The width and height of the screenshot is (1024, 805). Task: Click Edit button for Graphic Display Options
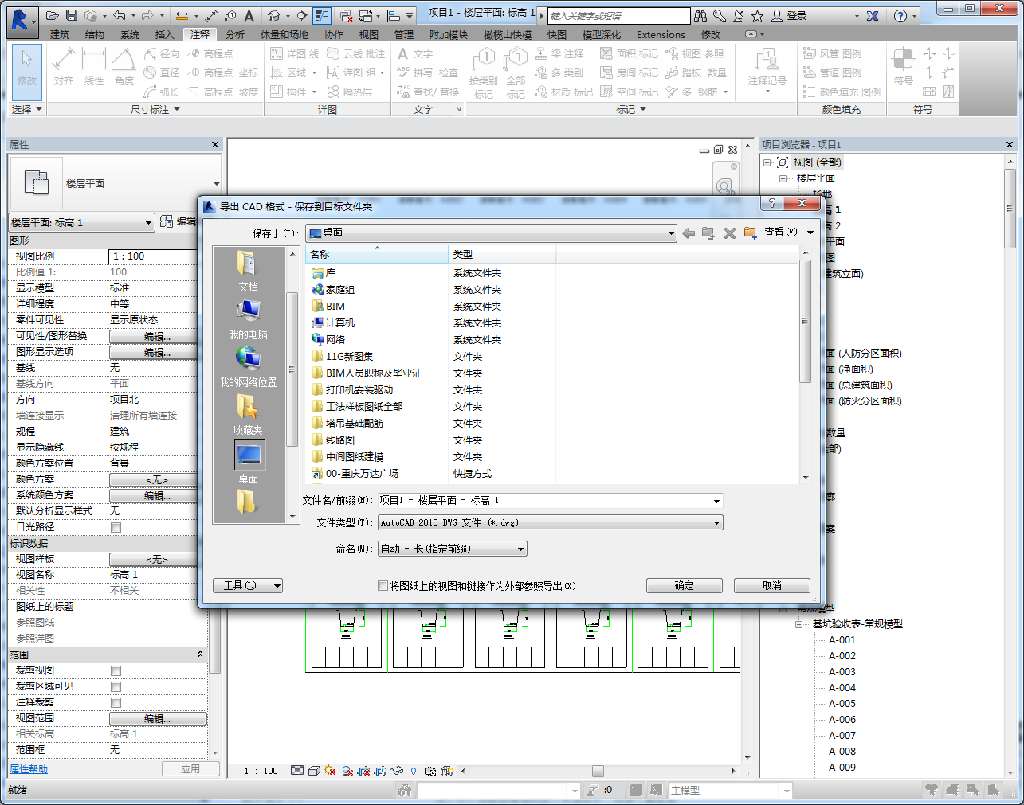[x=154, y=353]
